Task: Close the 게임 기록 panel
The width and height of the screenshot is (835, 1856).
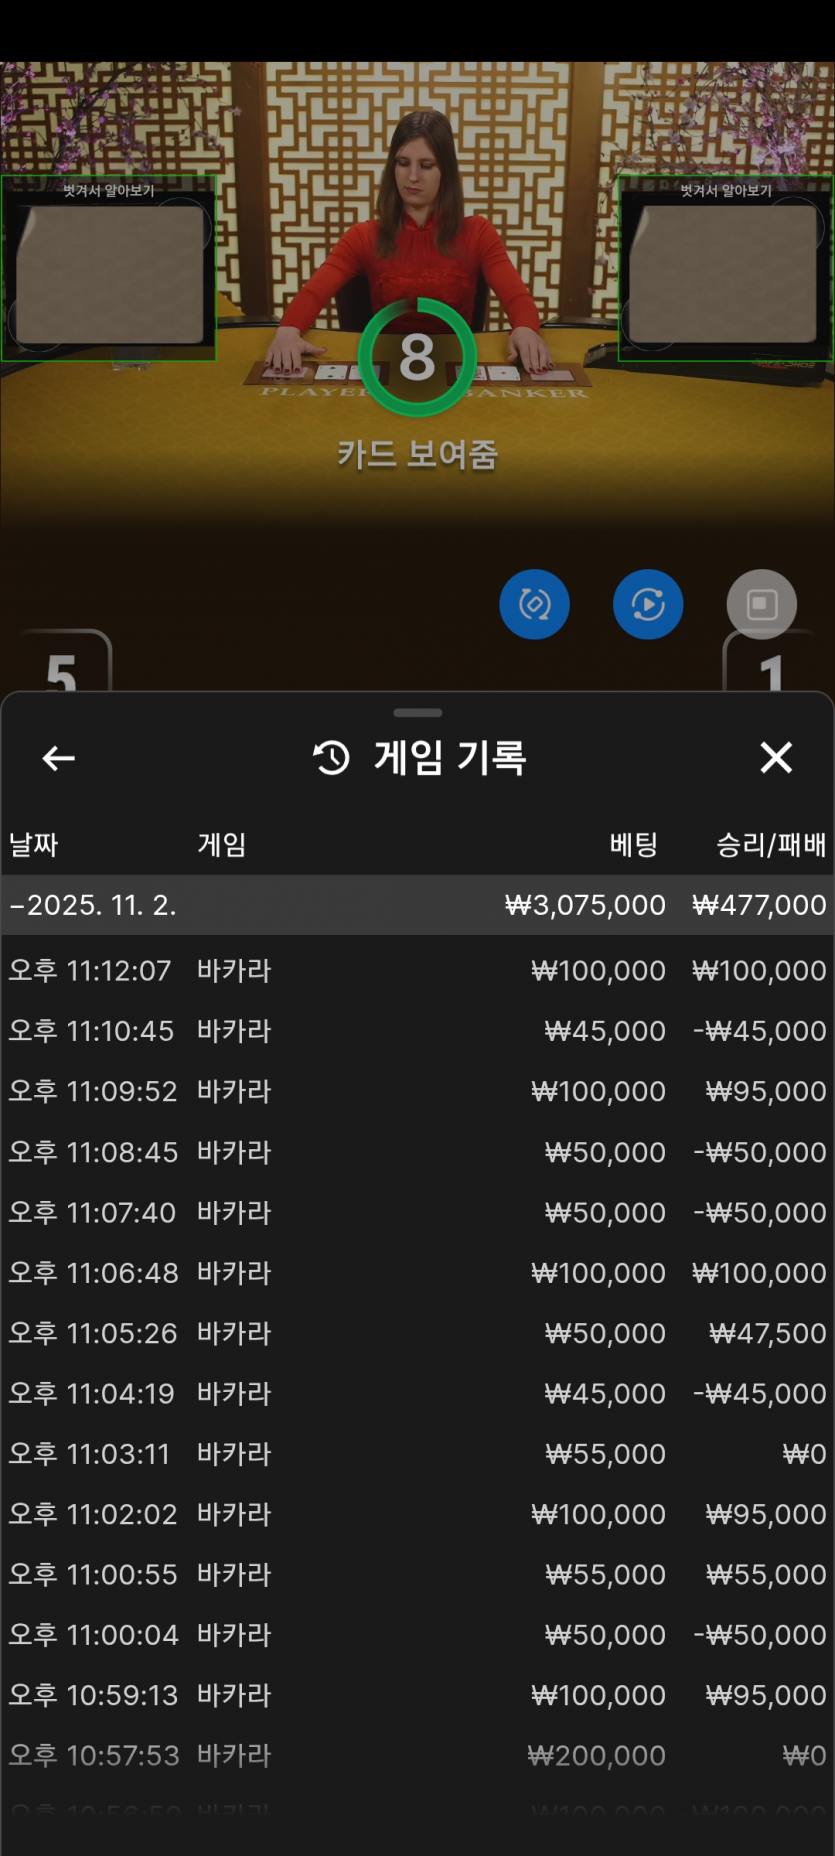Action: tap(776, 758)
